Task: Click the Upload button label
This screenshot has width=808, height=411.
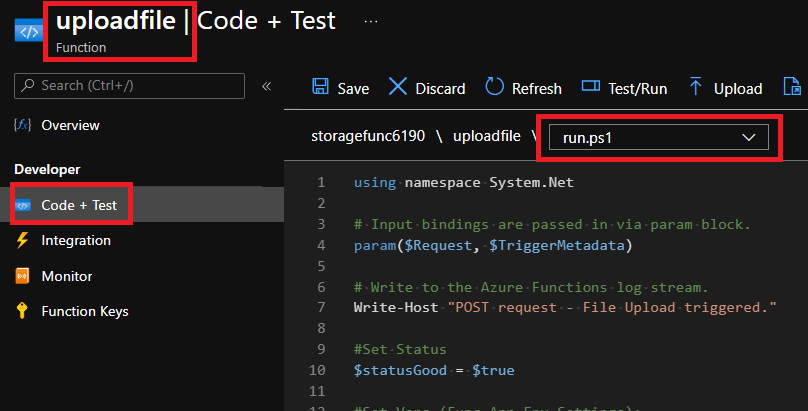Action: point(738,89)
